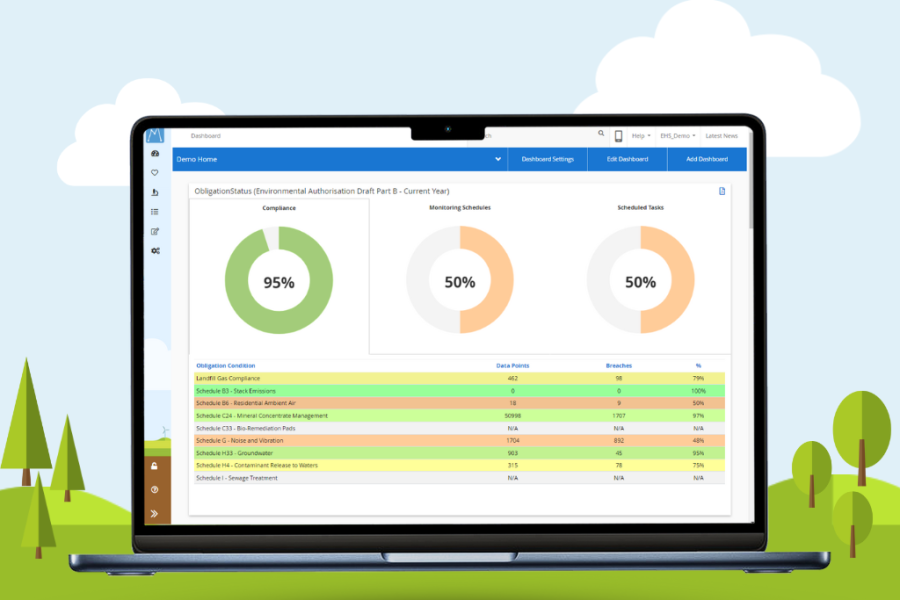Open Latest News in top bar
The width and height of the screenshot is (900, 600).
721,136
